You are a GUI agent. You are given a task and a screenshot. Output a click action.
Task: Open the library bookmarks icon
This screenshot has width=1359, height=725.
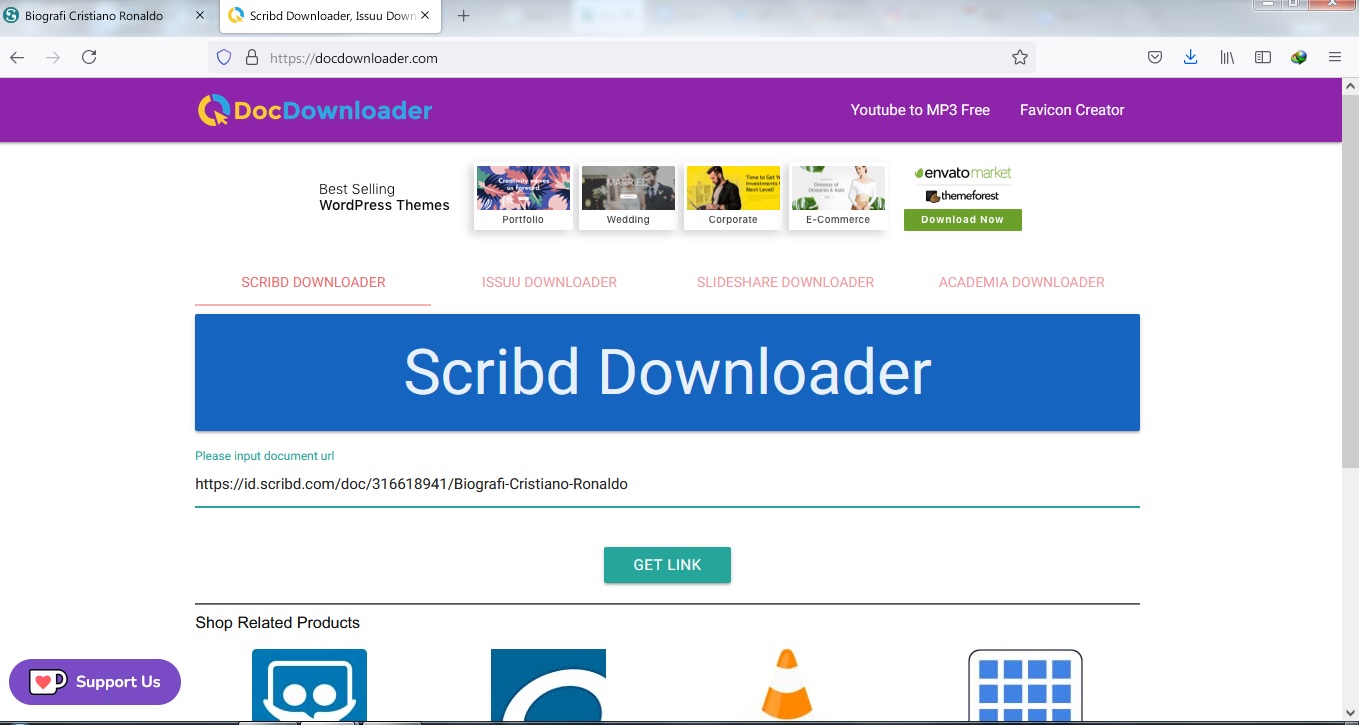[1227, 58]
